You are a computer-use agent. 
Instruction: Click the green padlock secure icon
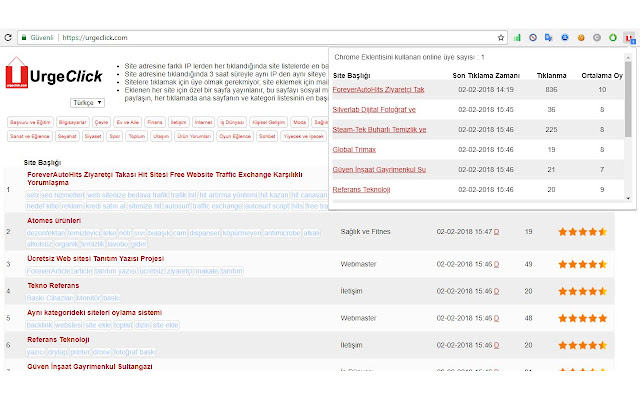24,38
